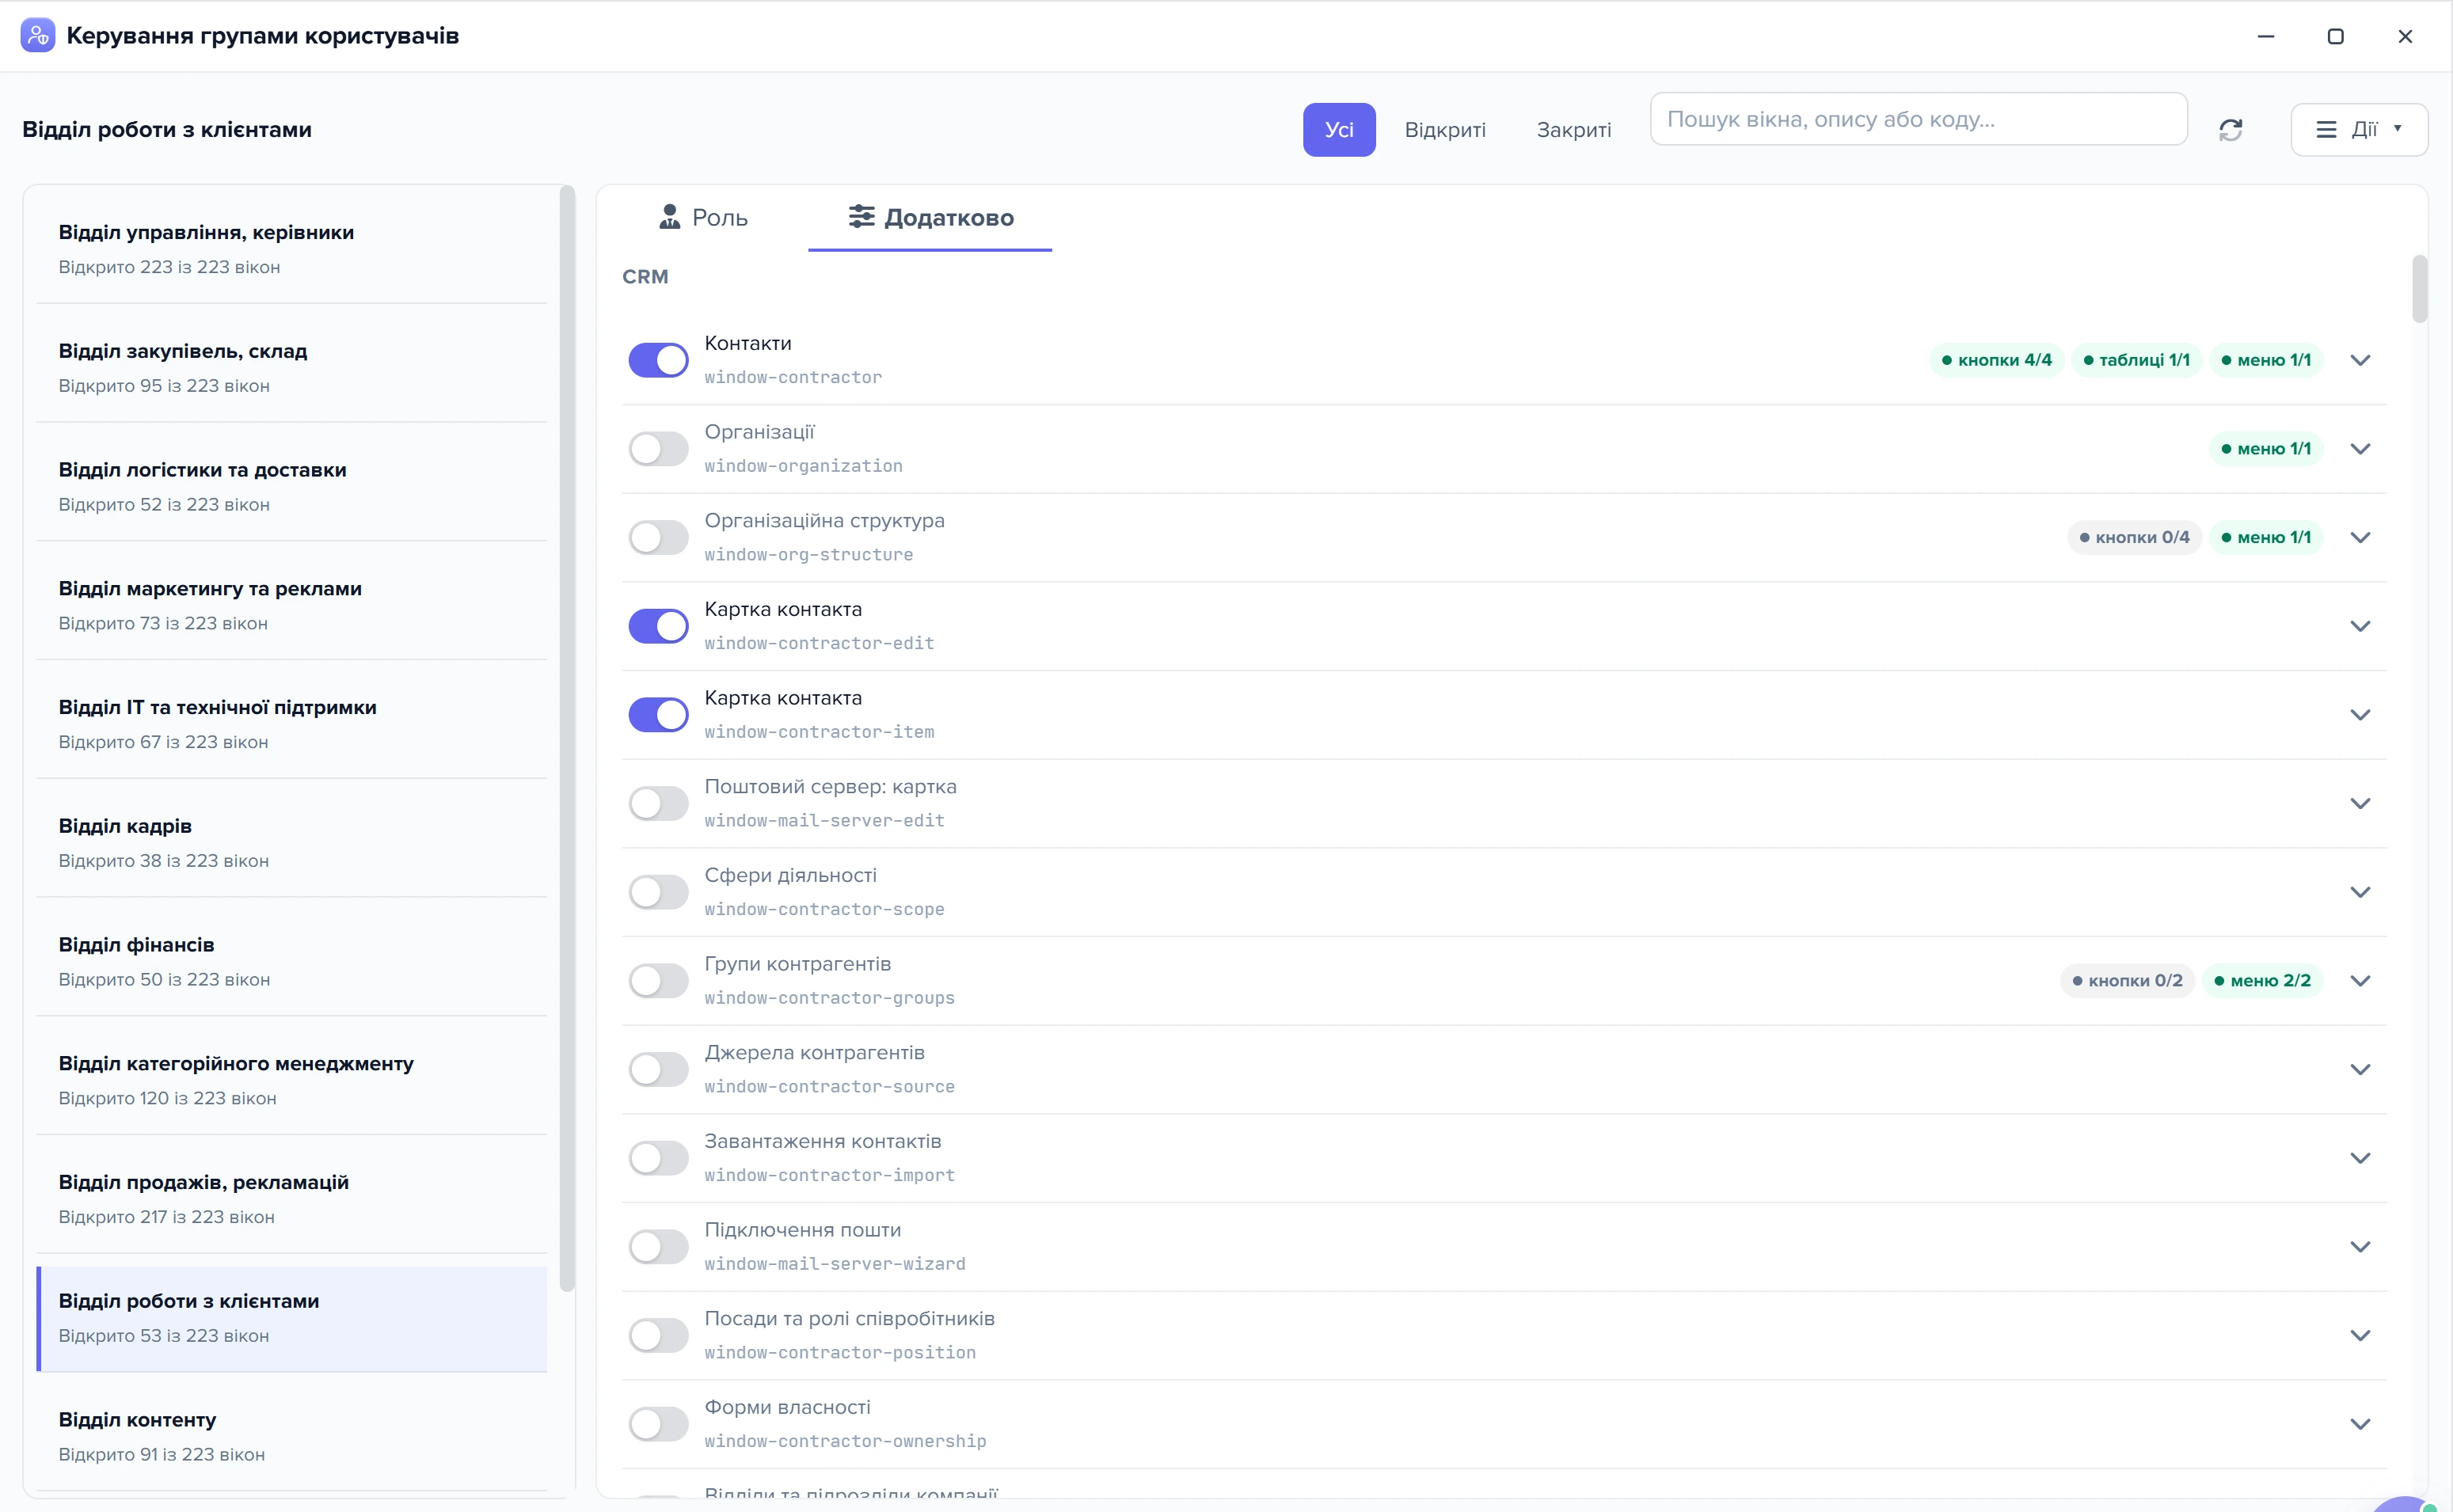
Task: Enable the Завантаження контактів toggle
Action: click(658, 1158)
